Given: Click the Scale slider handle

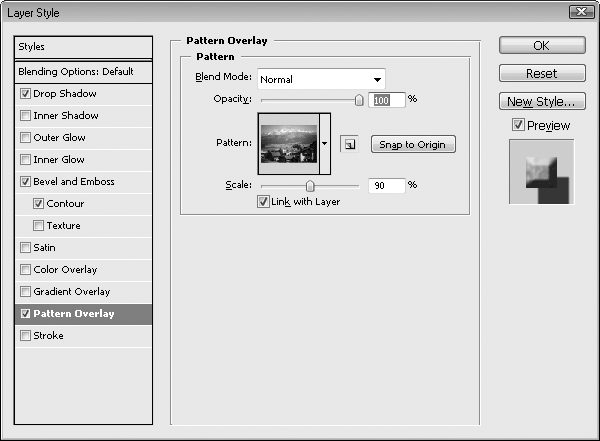Looking at the screenshot, I should coord(310,186).
